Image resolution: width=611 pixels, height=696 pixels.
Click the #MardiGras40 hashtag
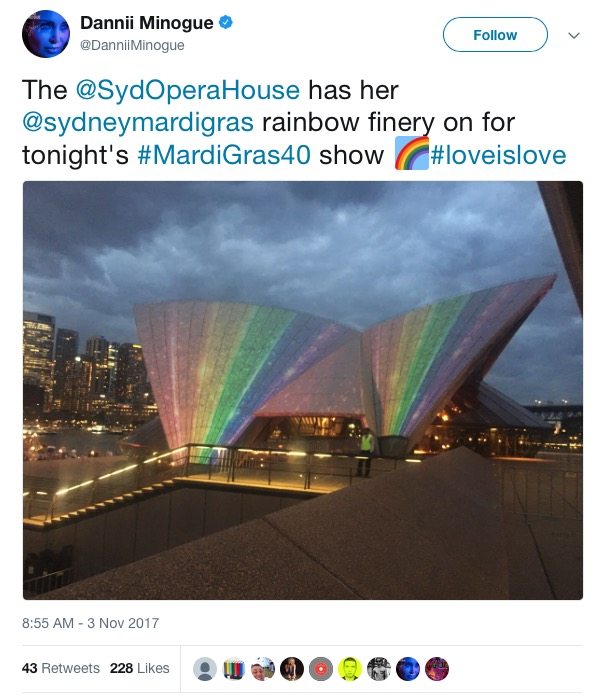(224, 155)
